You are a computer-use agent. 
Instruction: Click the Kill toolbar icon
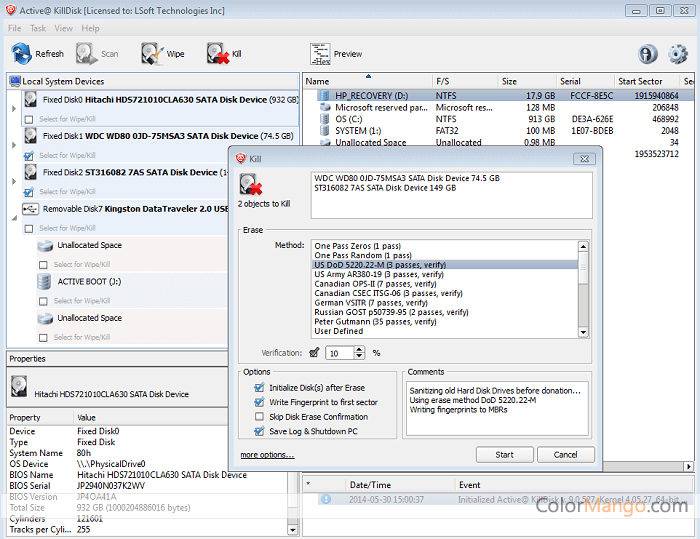[x=218, y=54]
